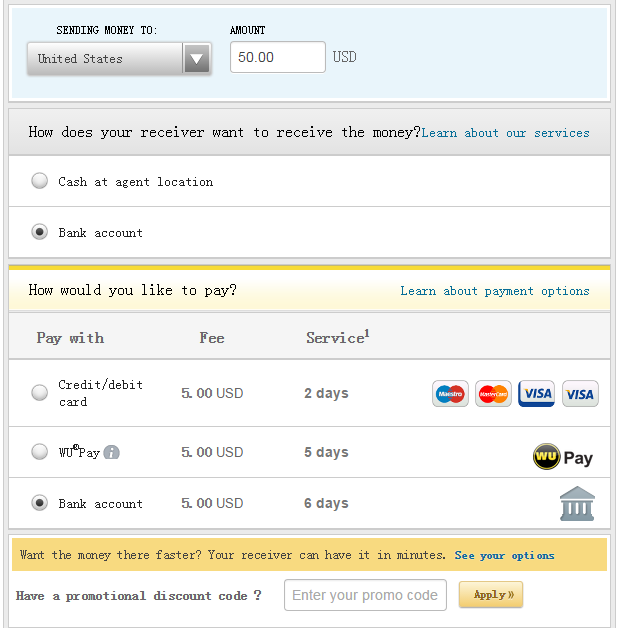This screenshot has width=627, height=628.
Task: Click the See your options link
Action: (x=504, y=555)
